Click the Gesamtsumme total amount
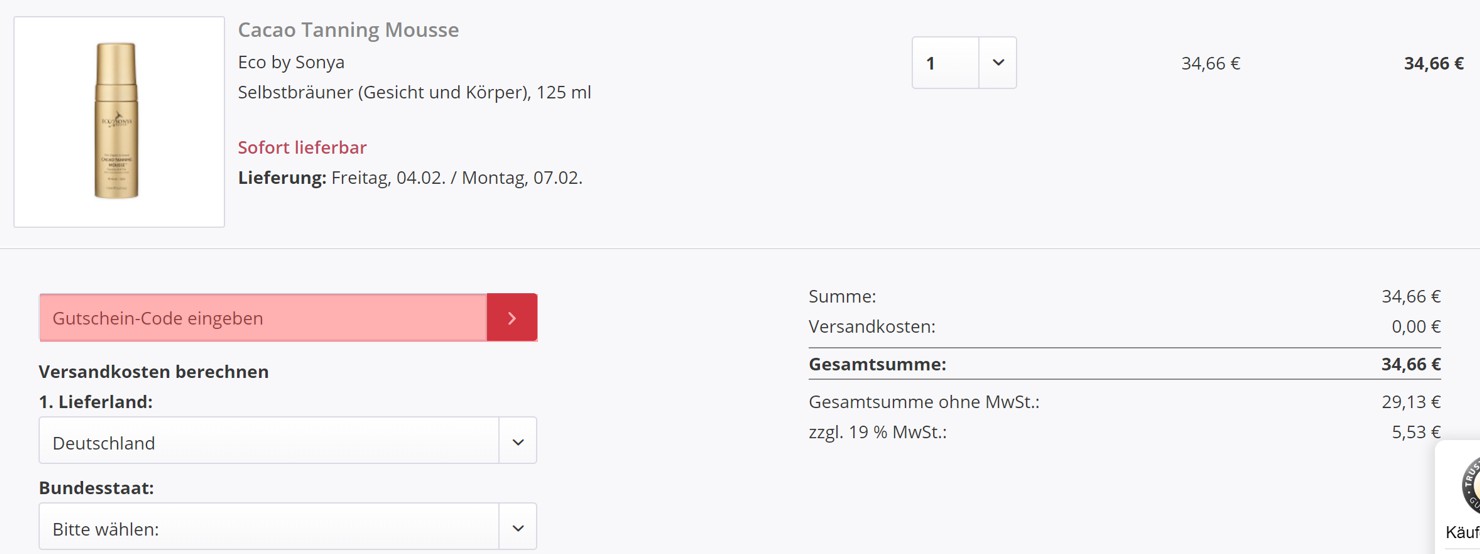The height and width of the screenshot is (554, 1480). (x=1411, y=364)
